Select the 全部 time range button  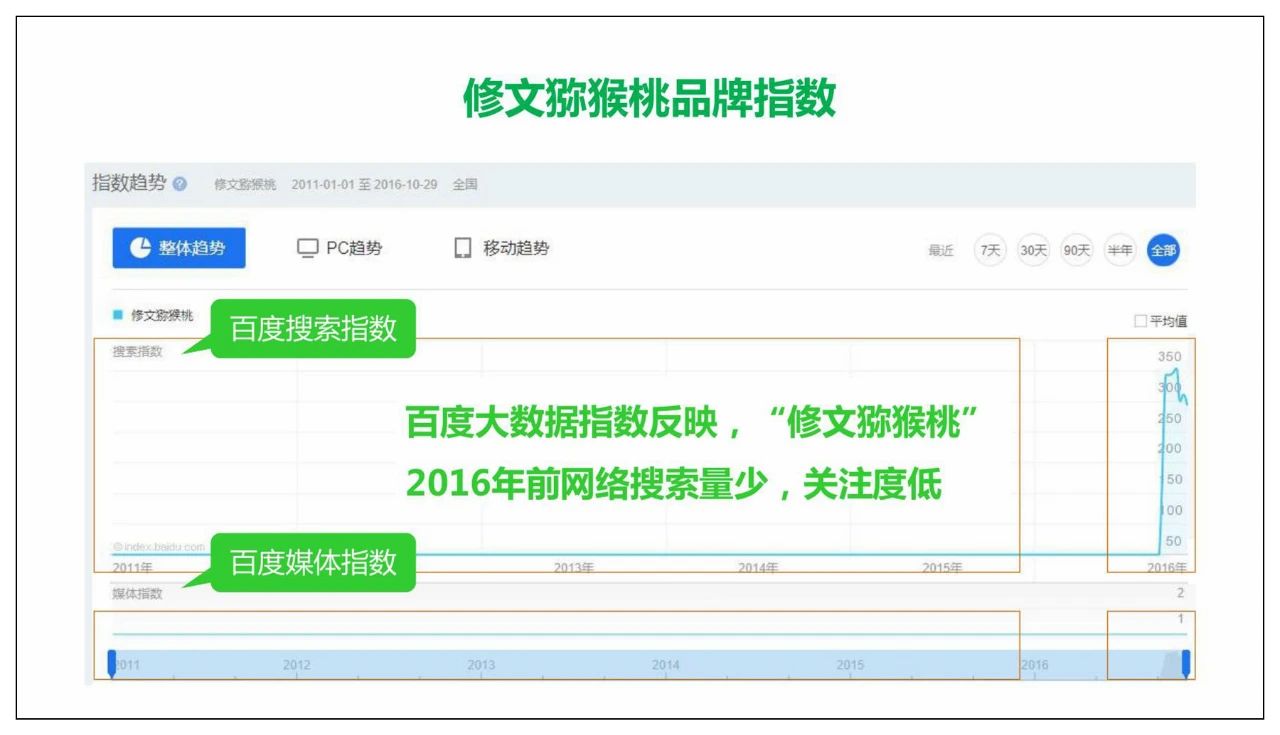coord(1163,250)
